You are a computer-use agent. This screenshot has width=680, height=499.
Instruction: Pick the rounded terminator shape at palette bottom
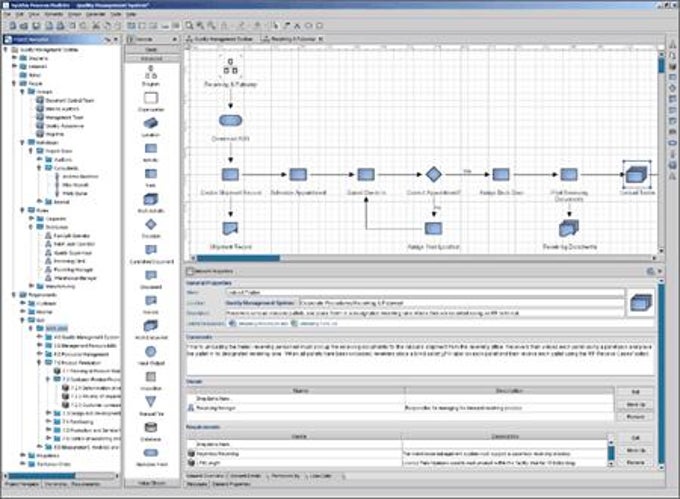pyautogui.click(x=150, y=453)
